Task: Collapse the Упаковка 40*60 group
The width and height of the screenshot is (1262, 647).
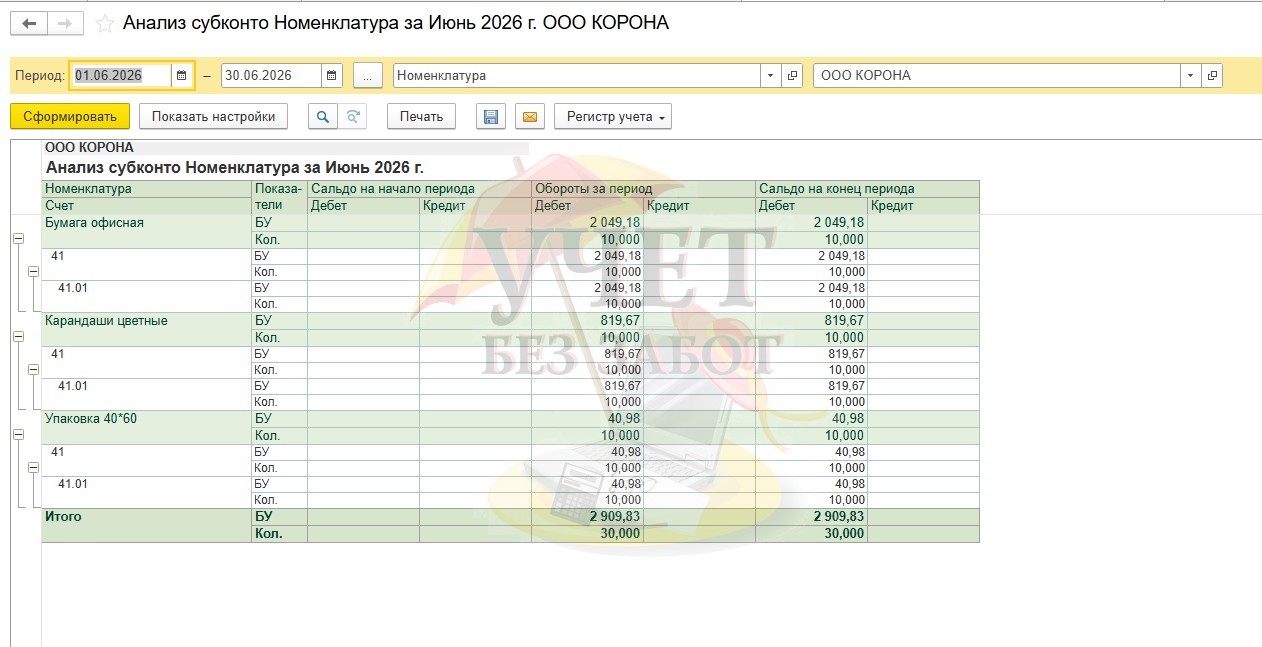Action: pos(18,435)
